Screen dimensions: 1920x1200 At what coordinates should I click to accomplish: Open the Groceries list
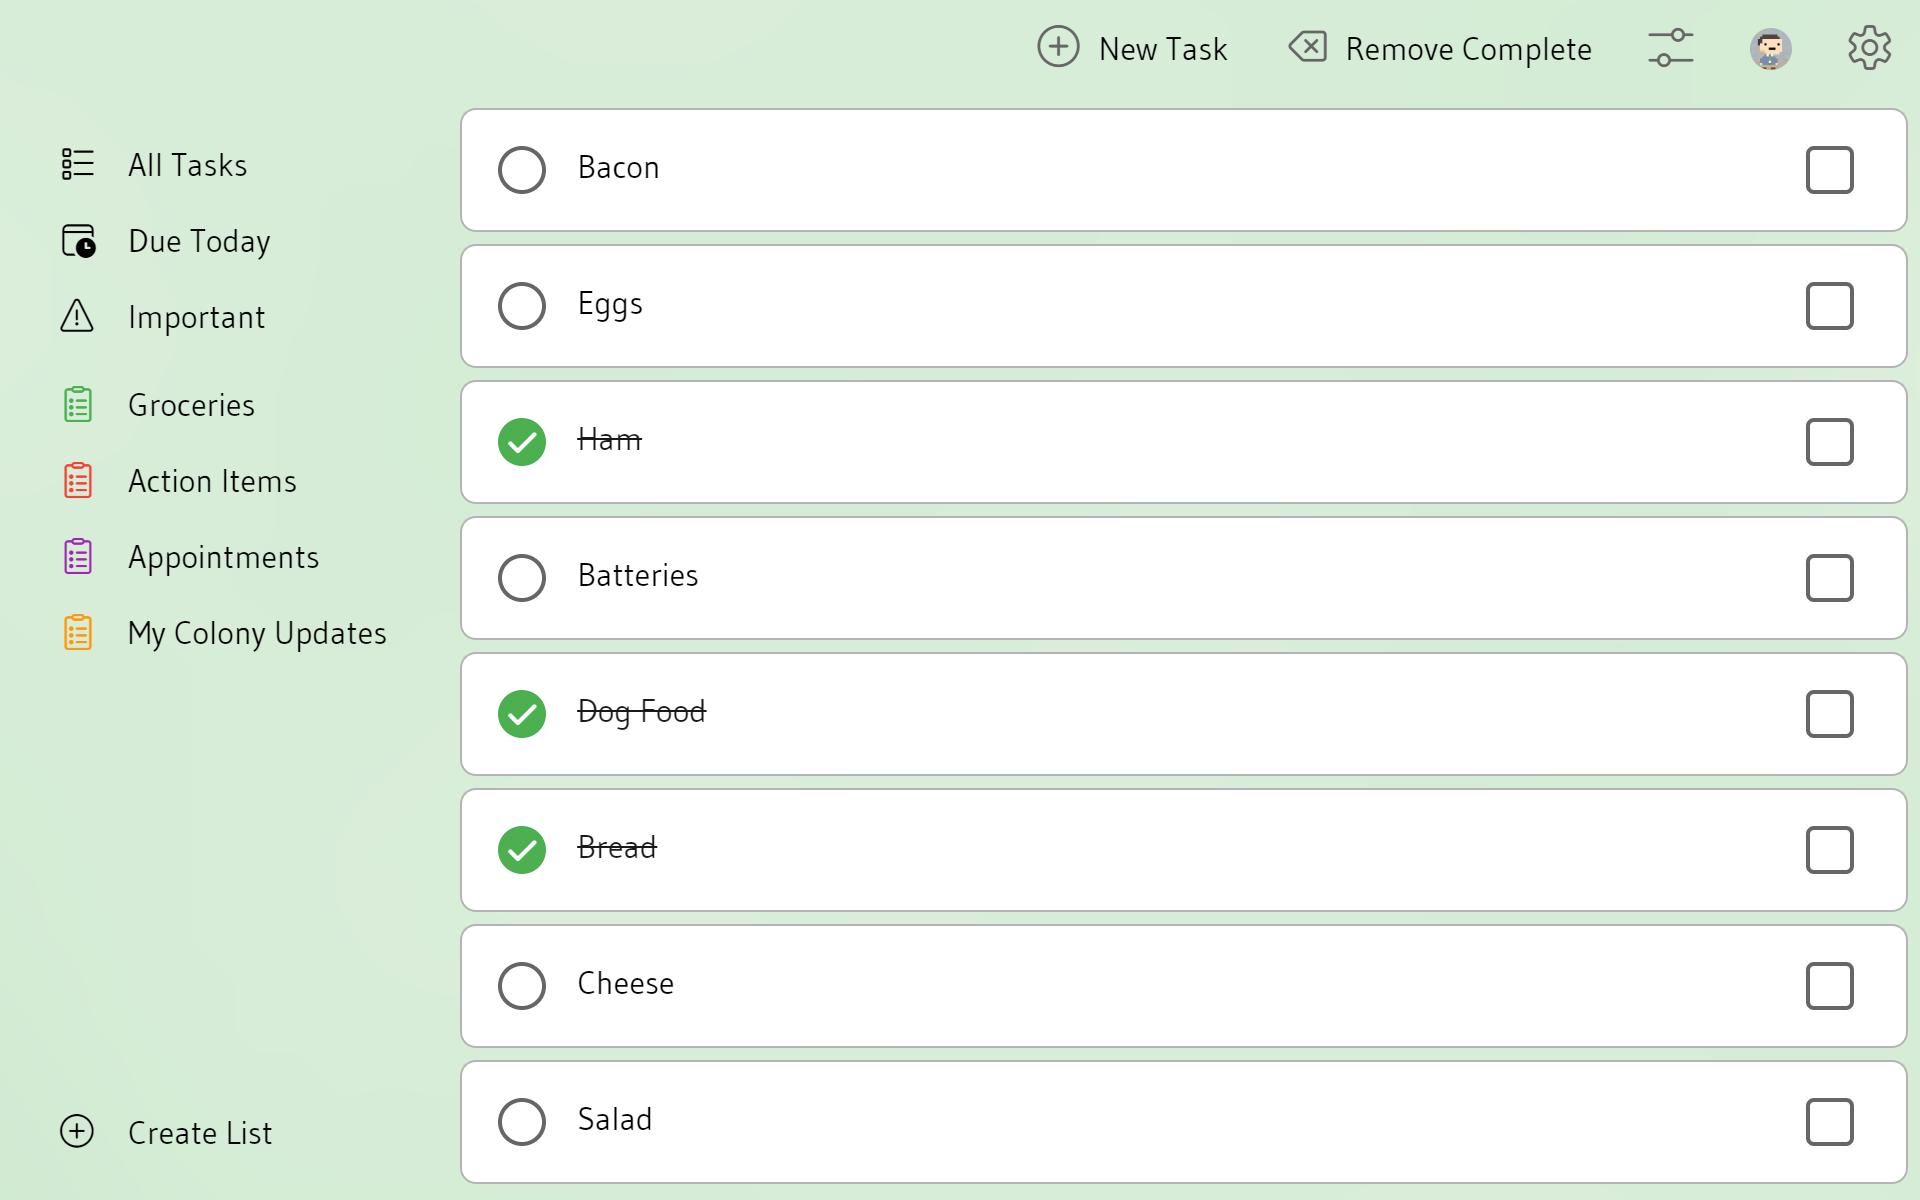[191, 405]
